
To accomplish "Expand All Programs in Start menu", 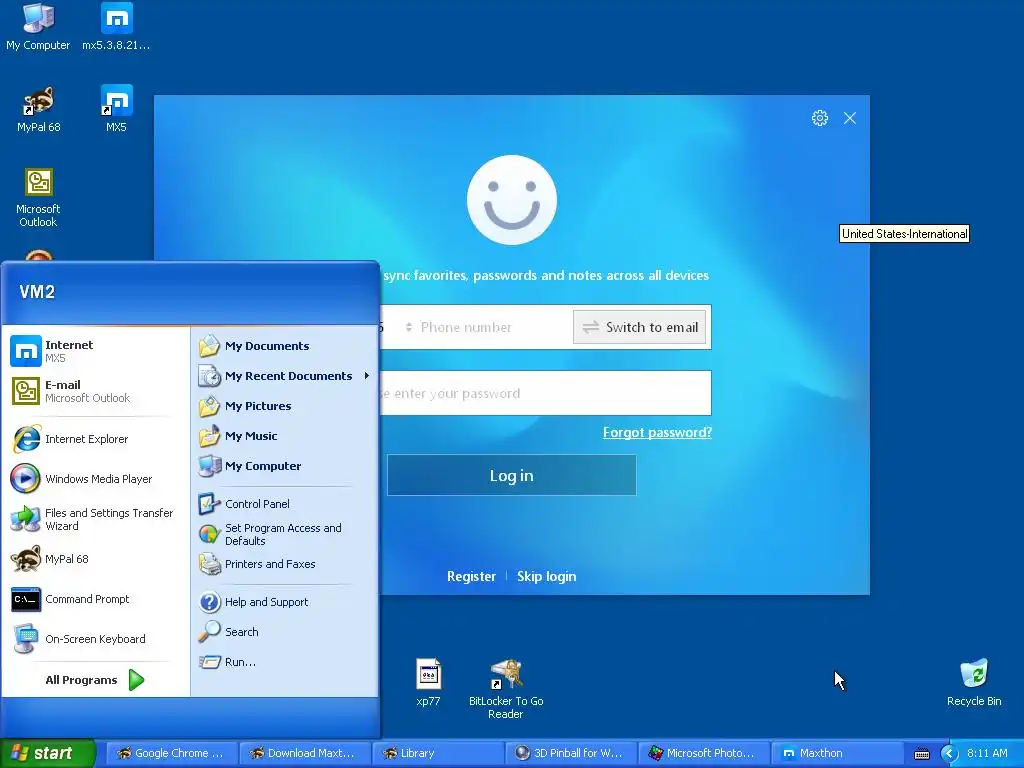I will pyautogui.click(x=95, y=680).
